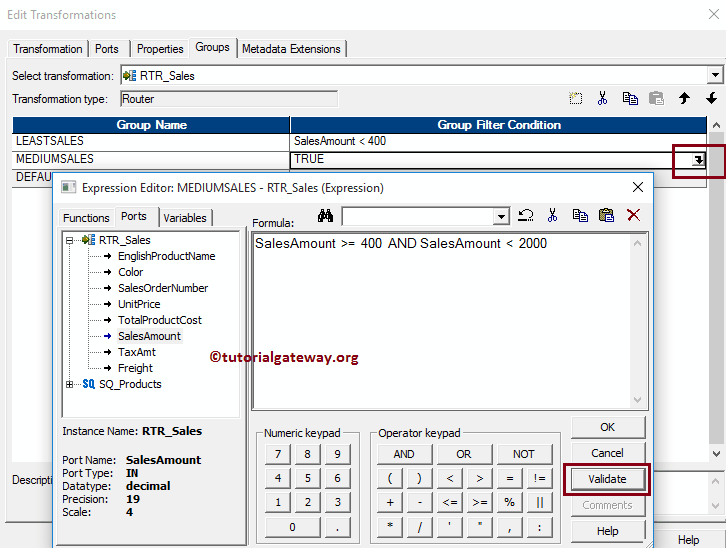This screenshot has height=548, width=726.
Task: Open the Properties tab
Action: pos(160,49)
